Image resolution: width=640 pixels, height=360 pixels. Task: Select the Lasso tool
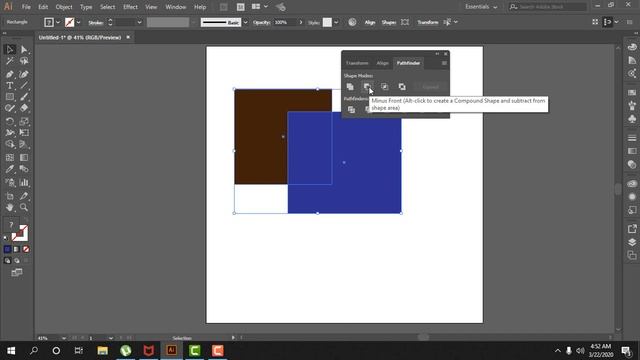(x=24, y=61)
